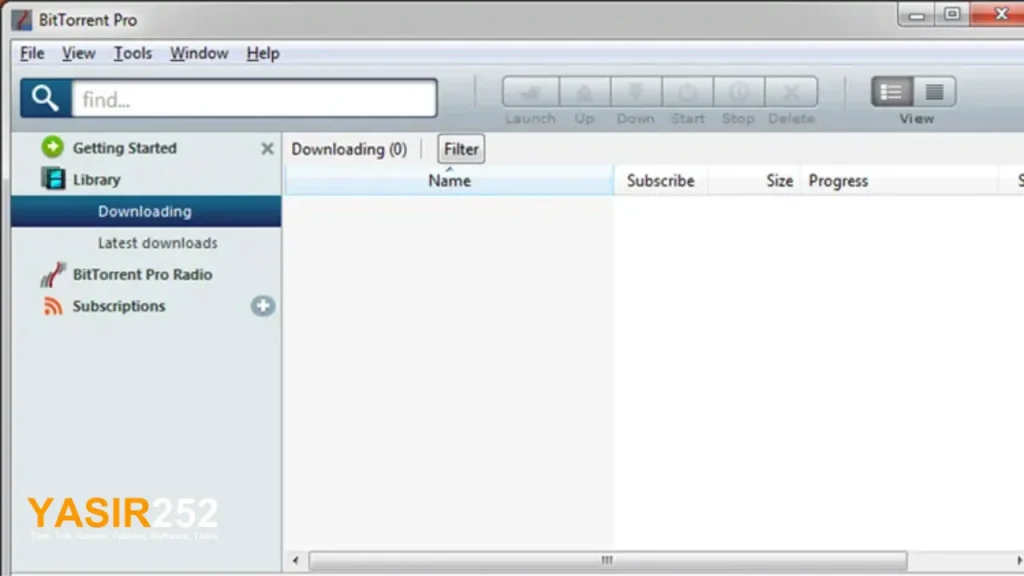Click the Subscriptions RSS feed icon
This screenshot has height=576, width=1024.
tap(53, 306)
